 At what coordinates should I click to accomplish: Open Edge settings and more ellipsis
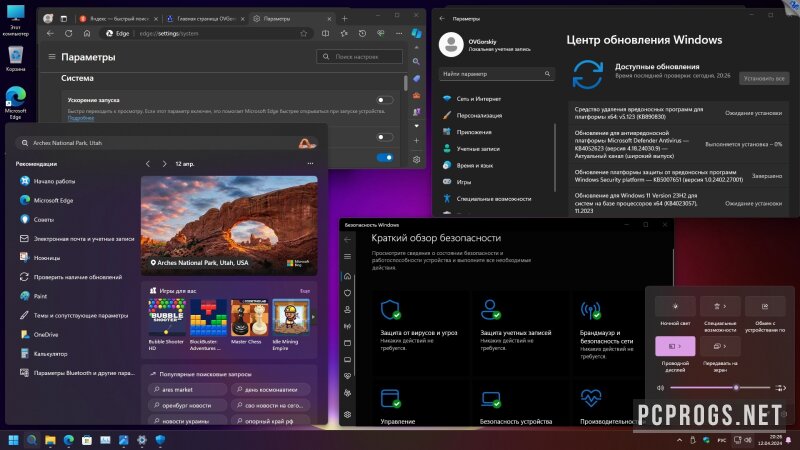(x=399, y=33)
